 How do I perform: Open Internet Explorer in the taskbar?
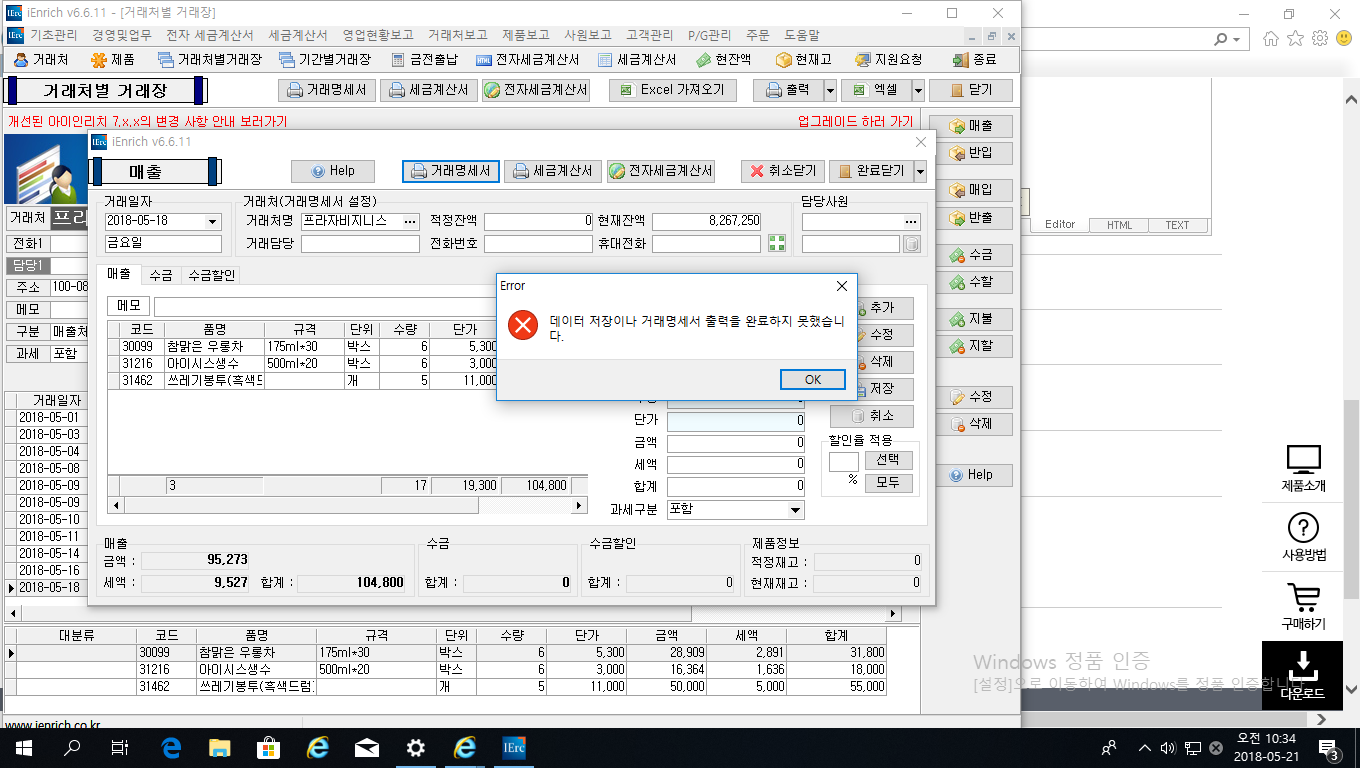point(317,748)
